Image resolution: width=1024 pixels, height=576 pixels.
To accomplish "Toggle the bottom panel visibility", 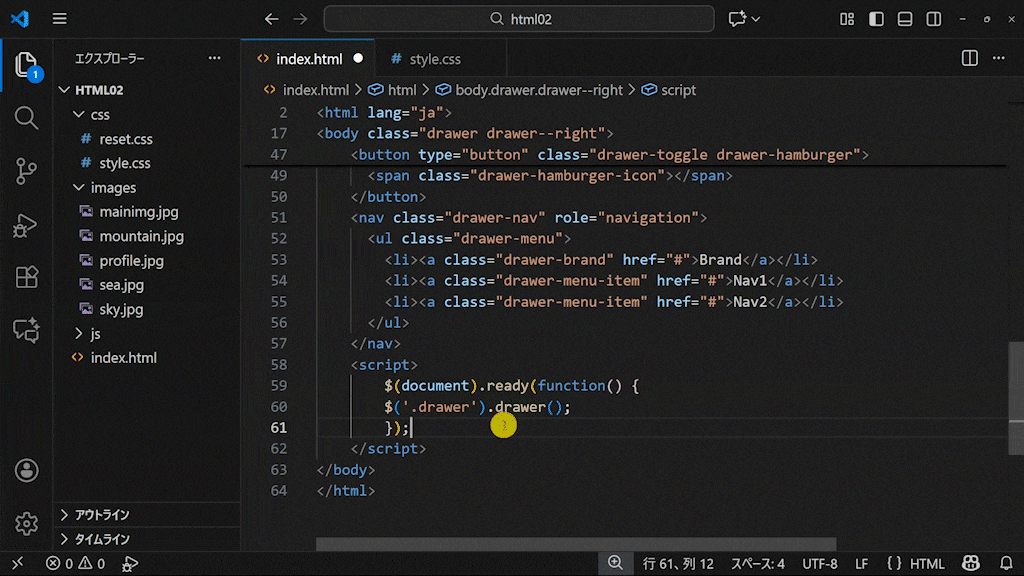I will click(905, 19).
